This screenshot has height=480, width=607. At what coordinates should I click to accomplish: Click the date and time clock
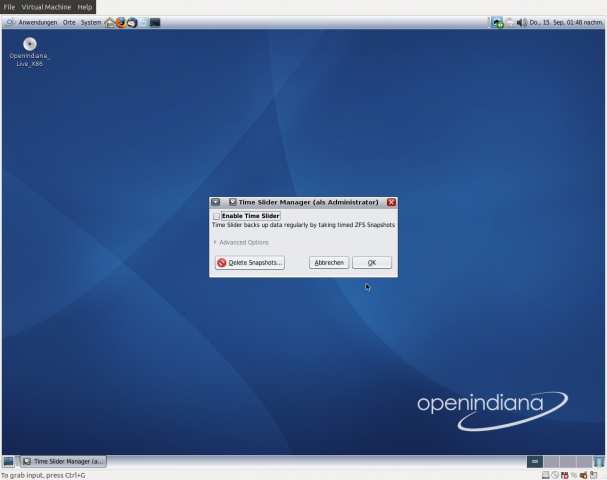pos(566,22)
